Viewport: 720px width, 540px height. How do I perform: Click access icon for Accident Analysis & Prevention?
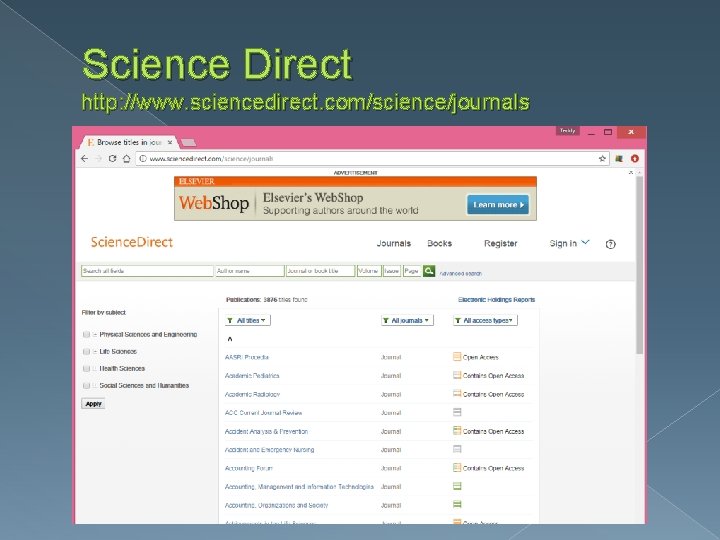[x=457, y=431]
